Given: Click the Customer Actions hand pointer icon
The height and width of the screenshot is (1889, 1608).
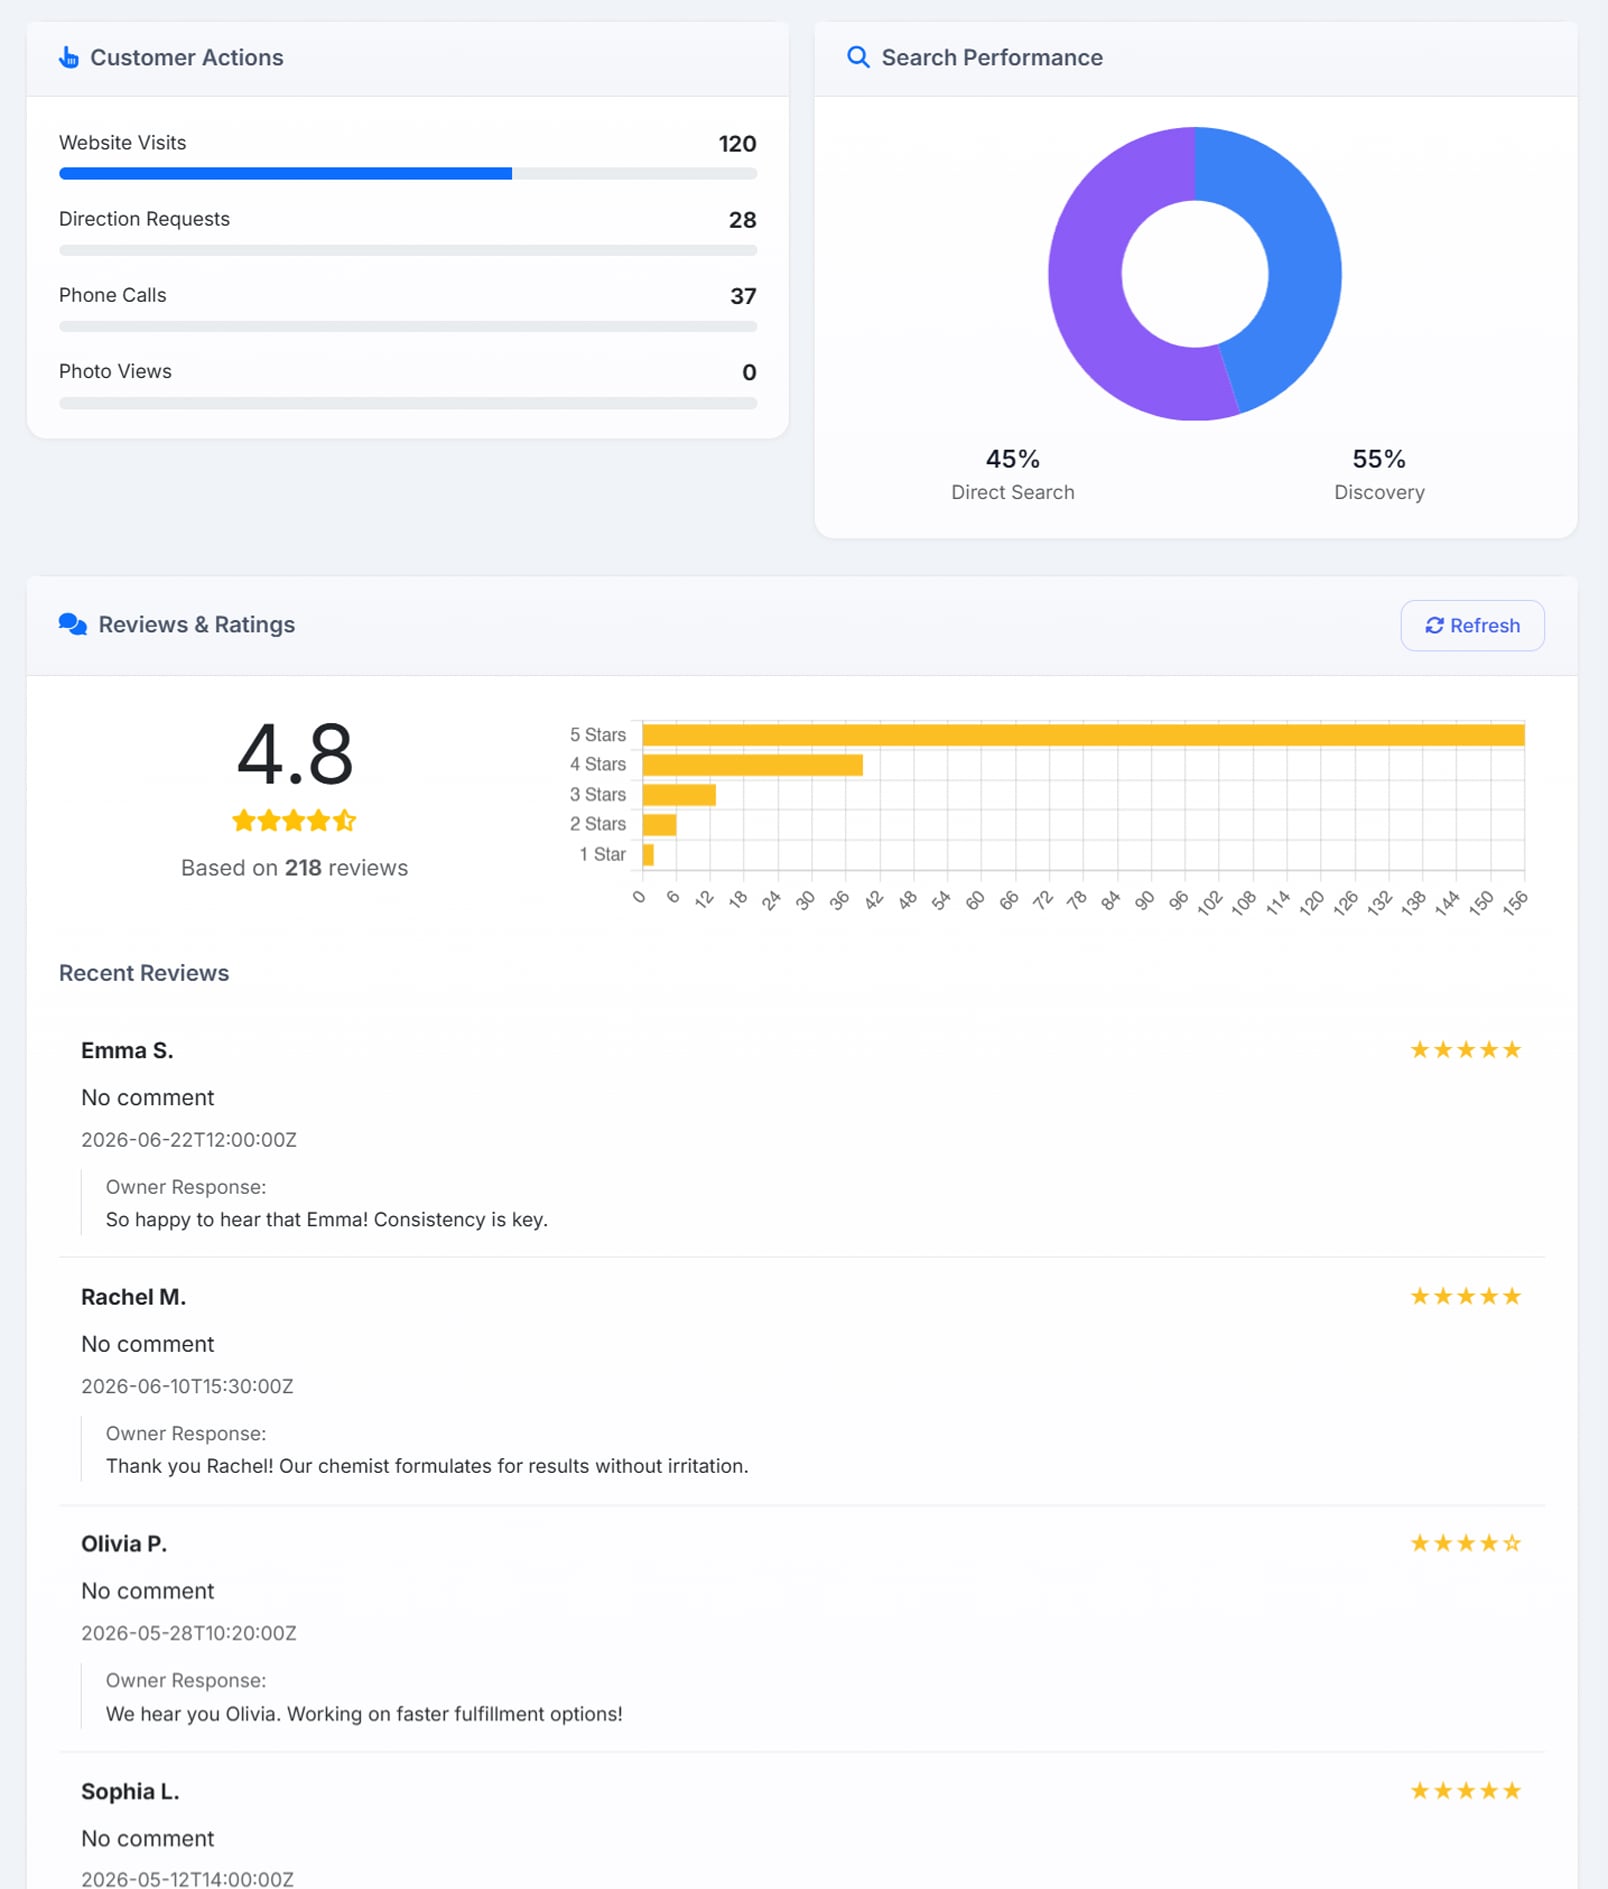Looking at the screenshot, I should coord(69,57).
